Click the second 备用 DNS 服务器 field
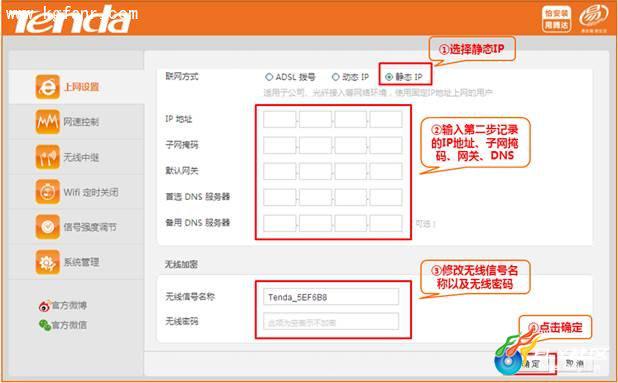Viewport: 618px width, 383px height. (x=315, y=223)
